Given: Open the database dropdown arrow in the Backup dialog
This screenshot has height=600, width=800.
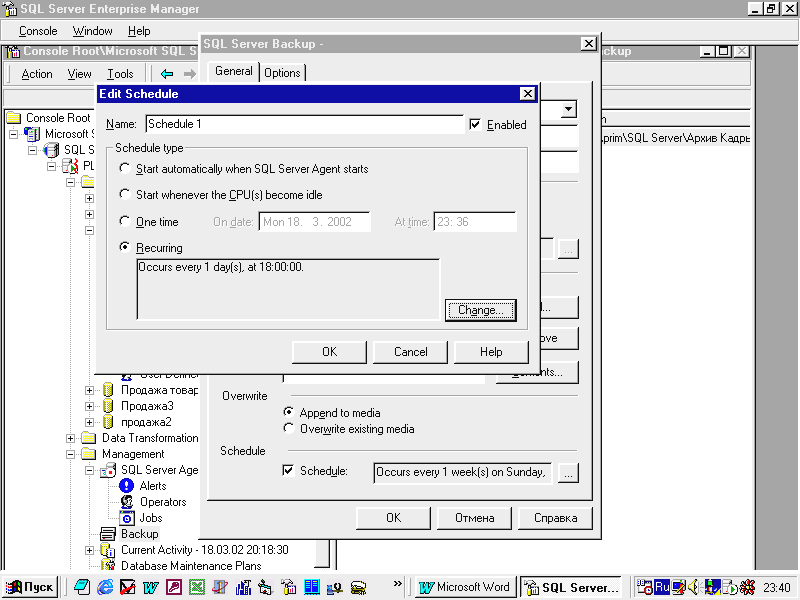Looking at the screenshot, I should tap(568, 109).
